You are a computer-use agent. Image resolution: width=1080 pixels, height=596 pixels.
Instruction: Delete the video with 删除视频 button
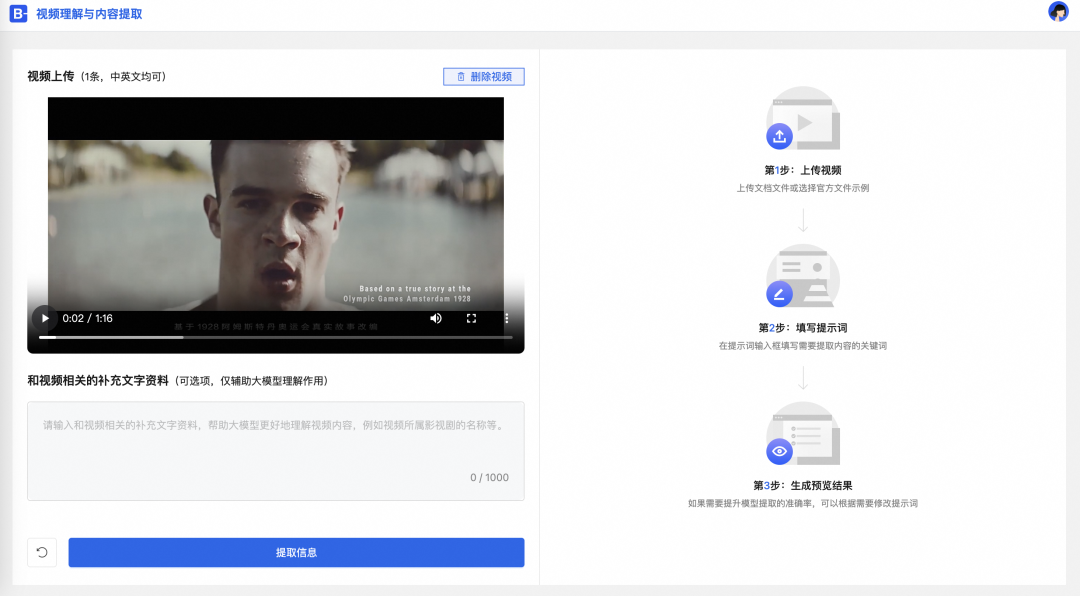484,76
